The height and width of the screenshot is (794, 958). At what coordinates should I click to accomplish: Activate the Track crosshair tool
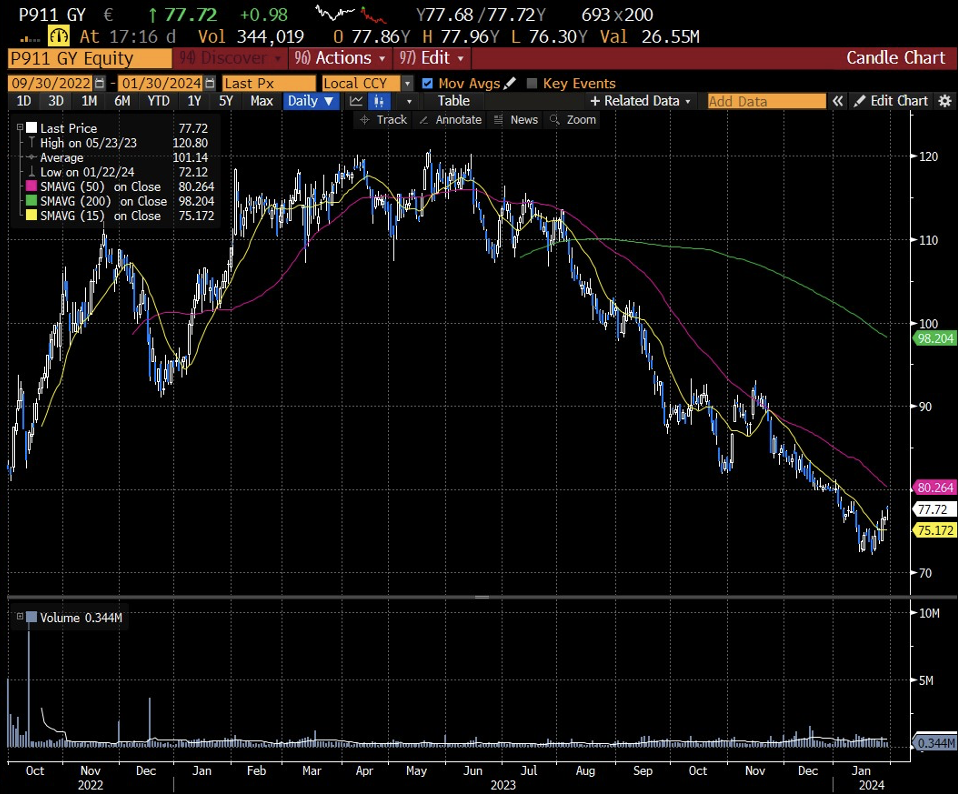pyautogui.click(x=384, y=120)
